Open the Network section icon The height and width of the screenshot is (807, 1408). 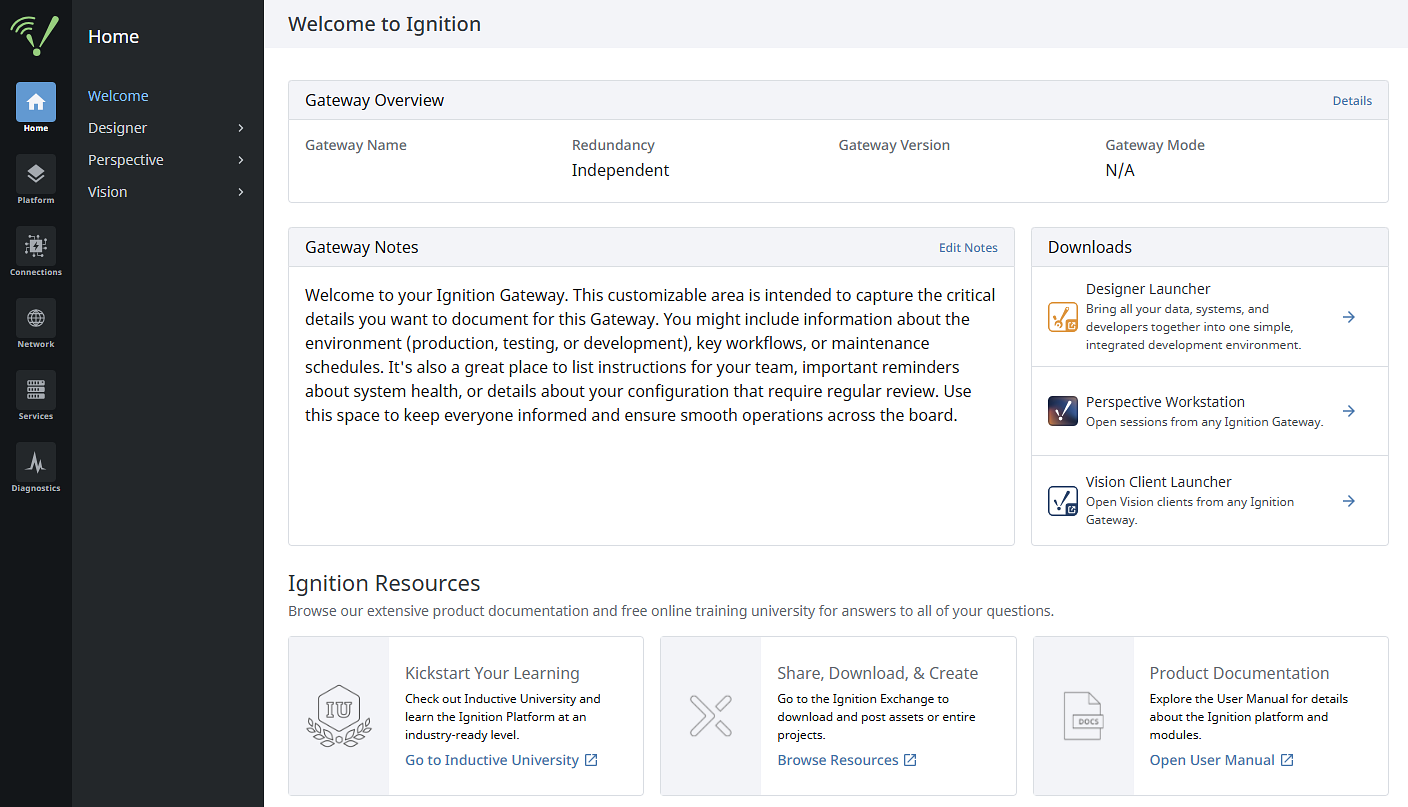tap(36, 318)
